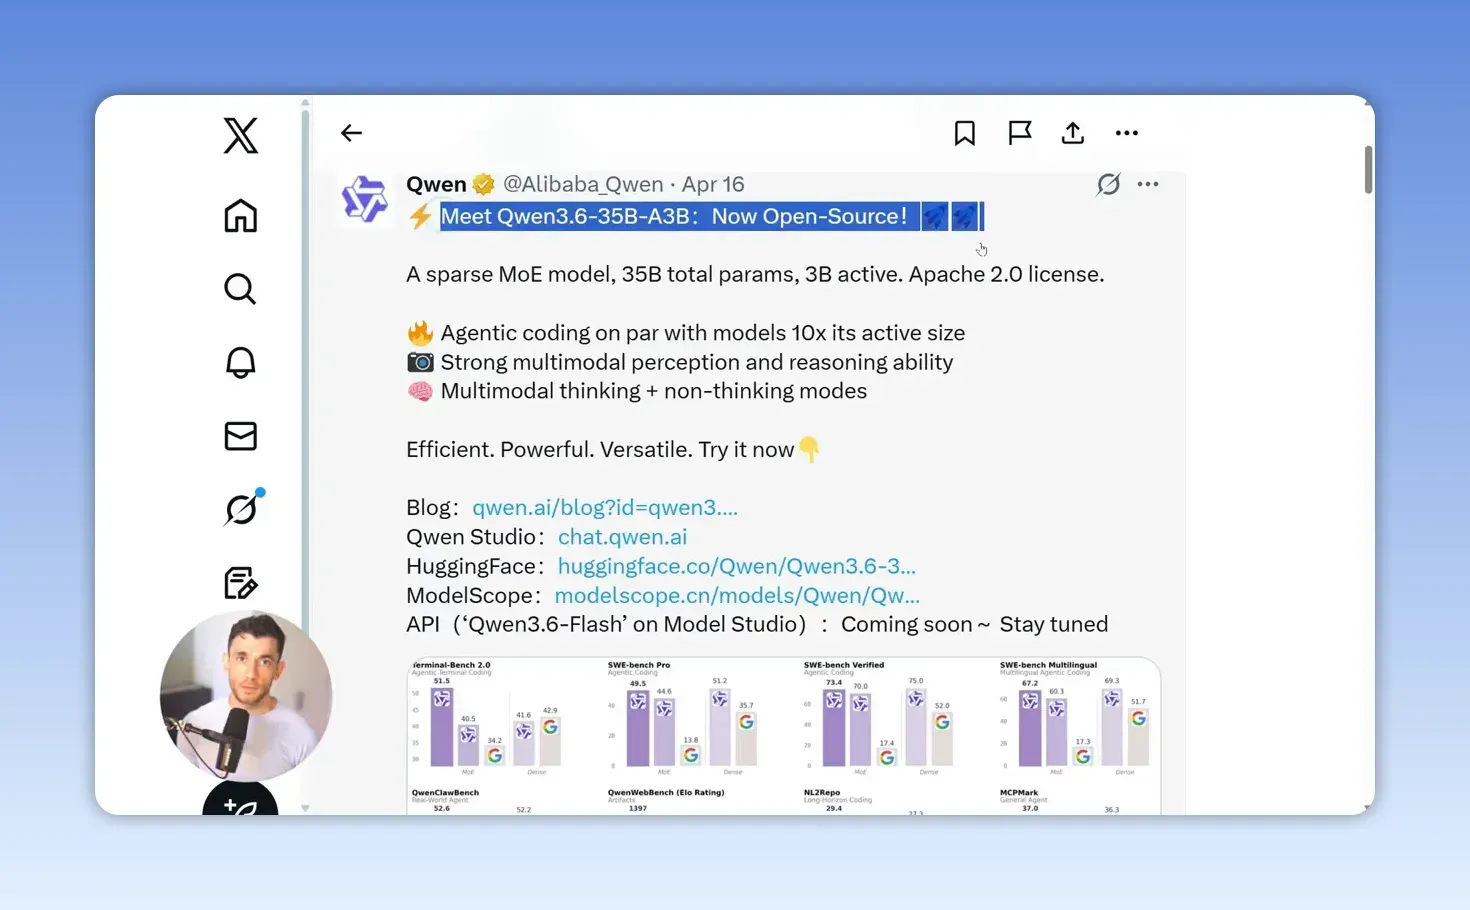Open the Qwen profile avatar
The height and width of the screenshot is (910, 1470).
click(x=364, y=199)
